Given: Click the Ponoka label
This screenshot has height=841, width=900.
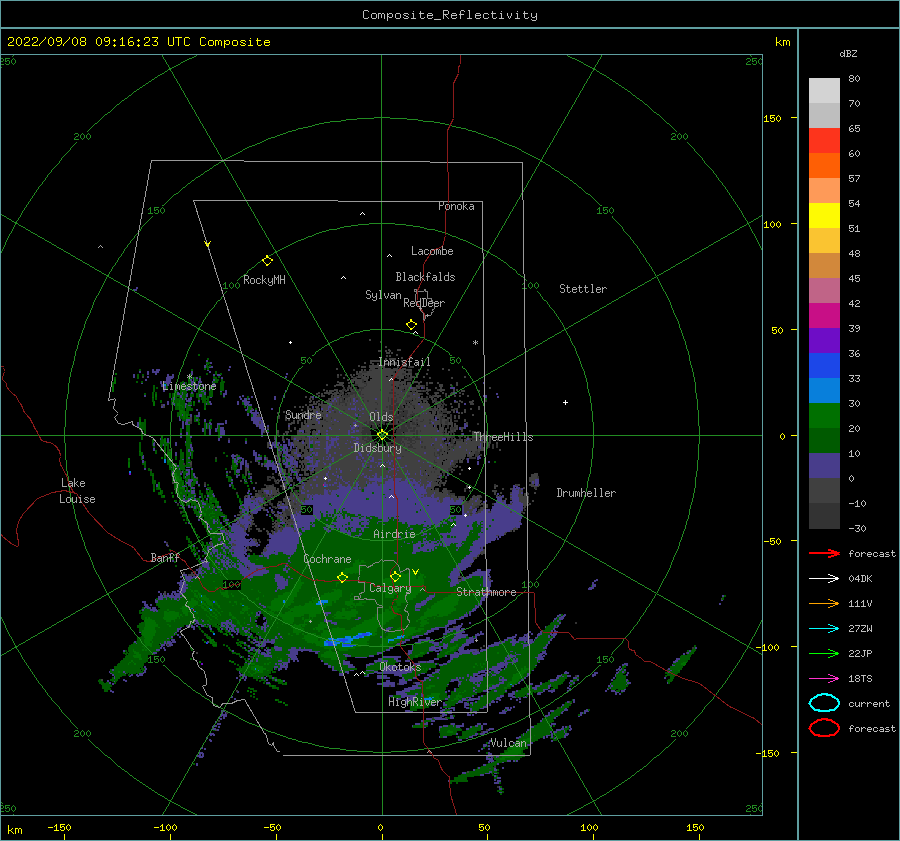Looking at the screenshot, I should 456,206.
